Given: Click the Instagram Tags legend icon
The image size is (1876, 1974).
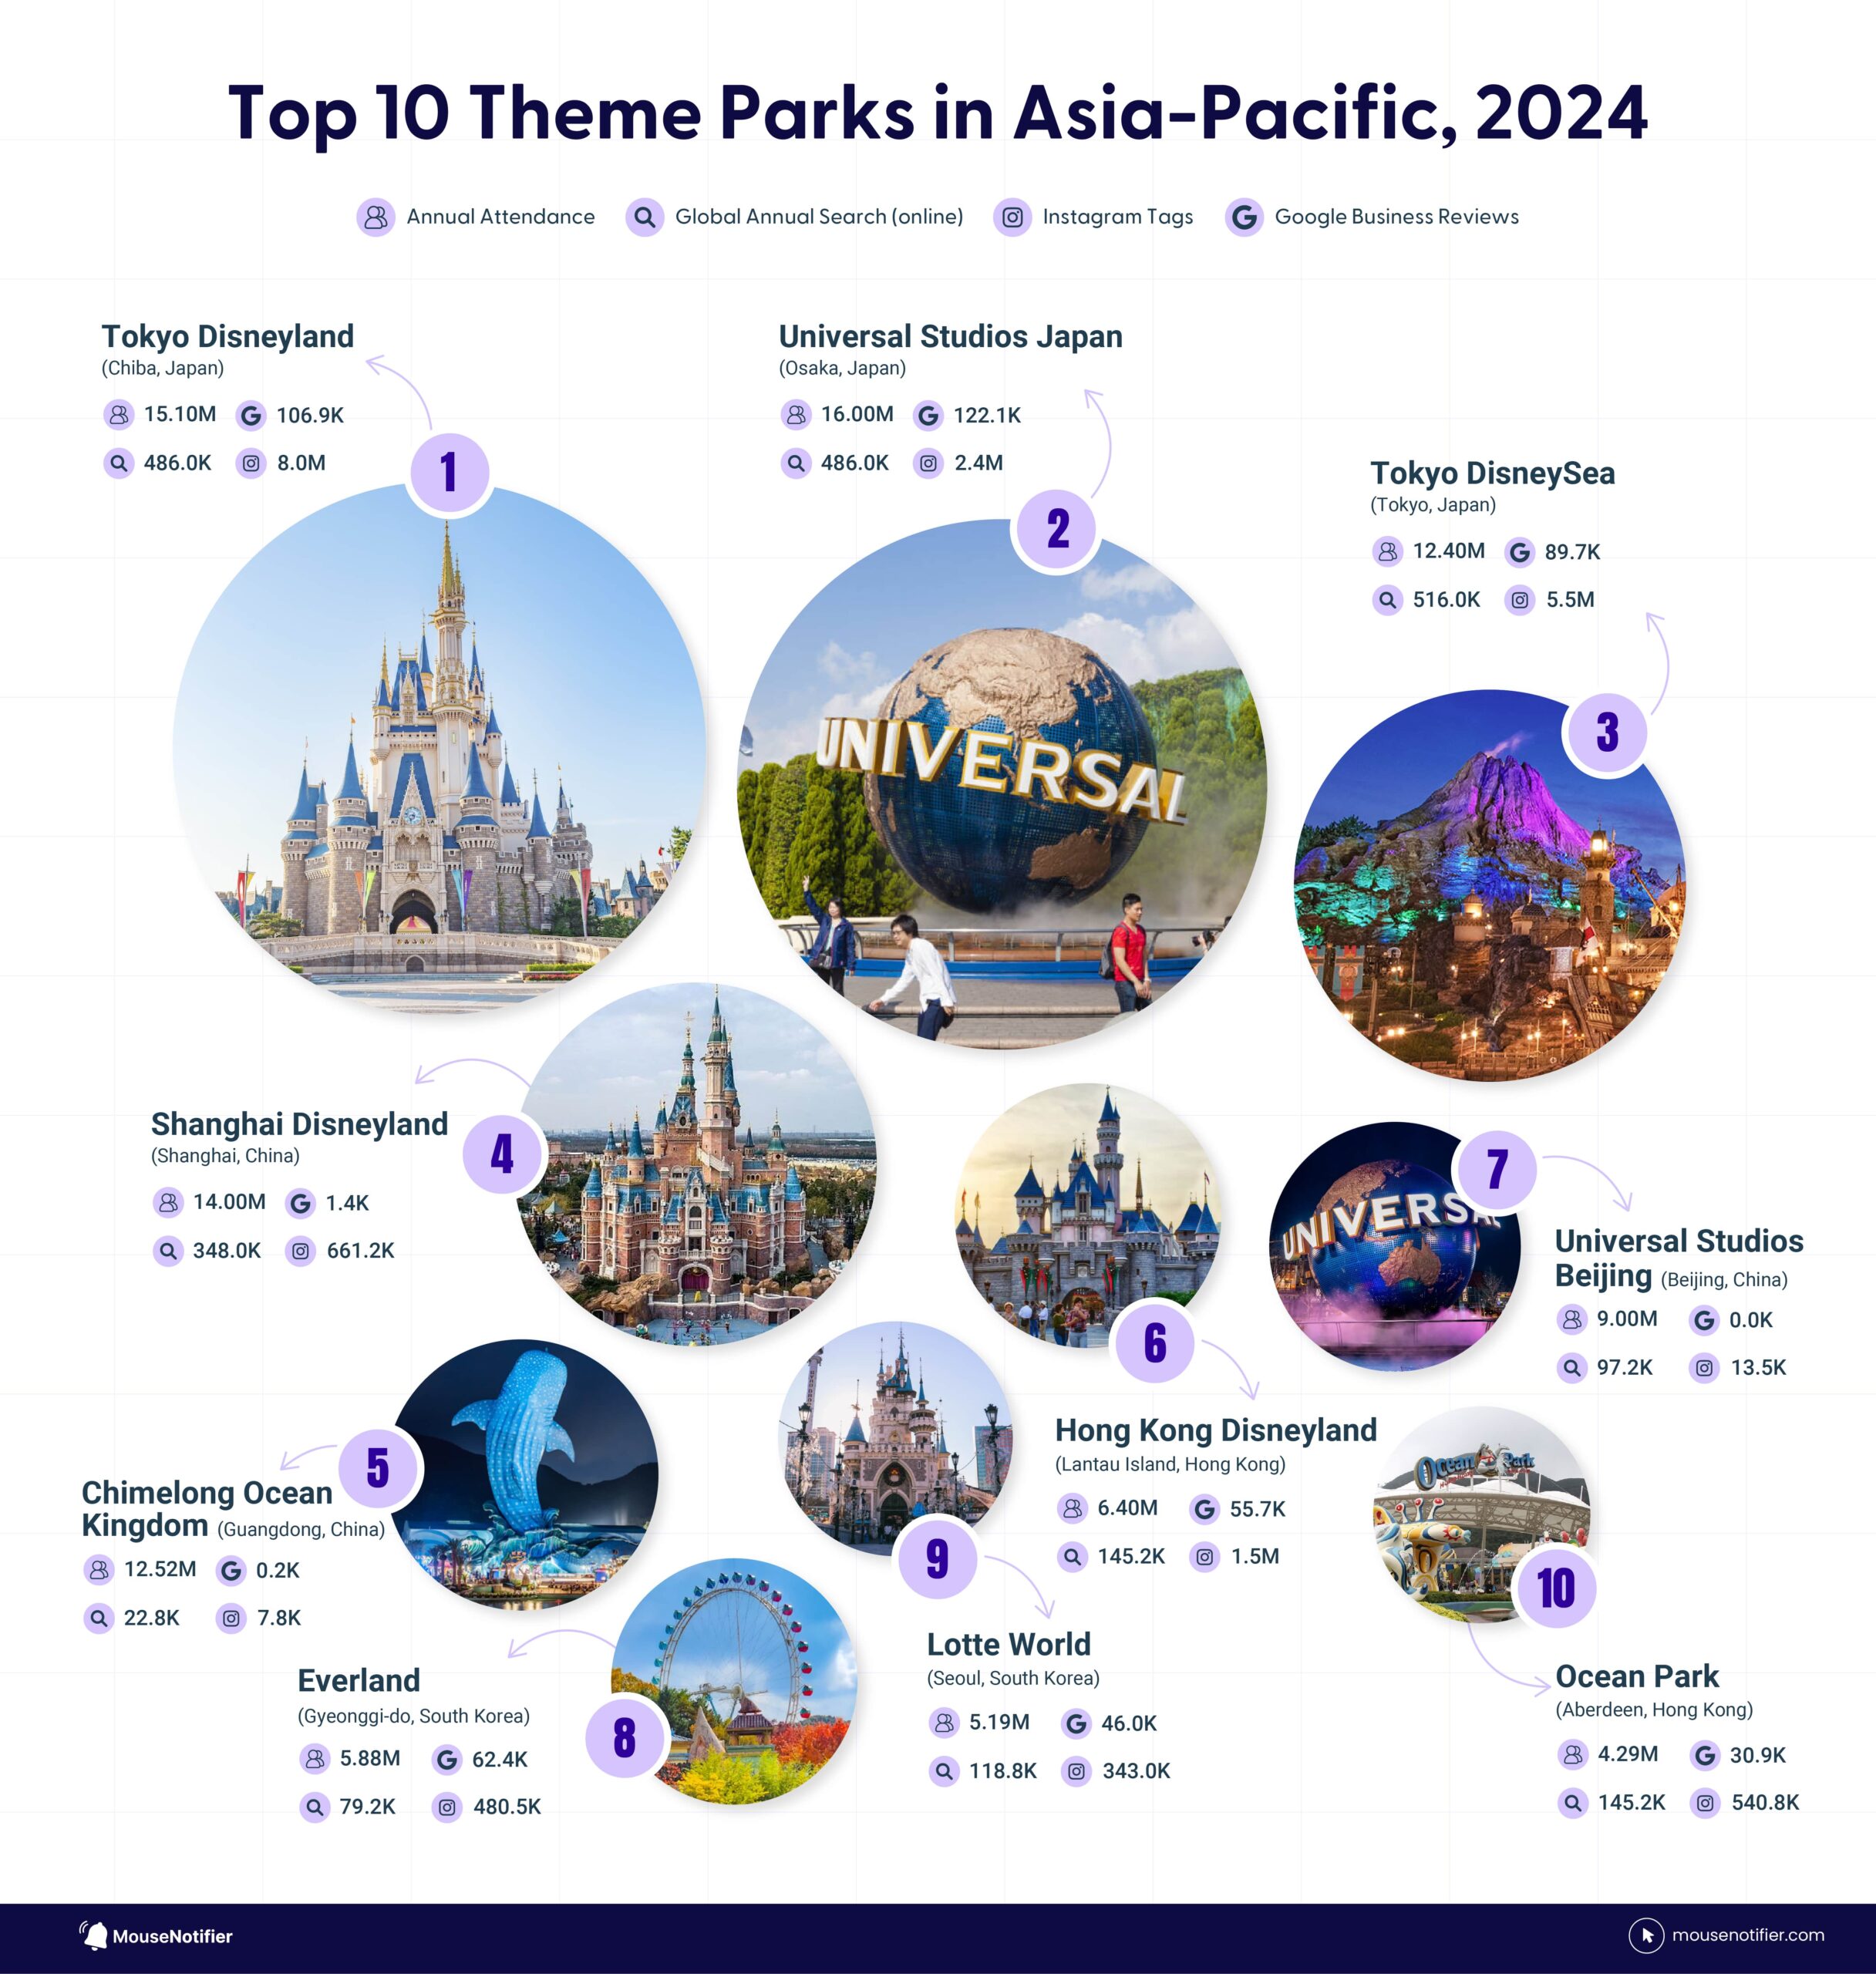Looking at the screenshot, I should (1012, 217).
